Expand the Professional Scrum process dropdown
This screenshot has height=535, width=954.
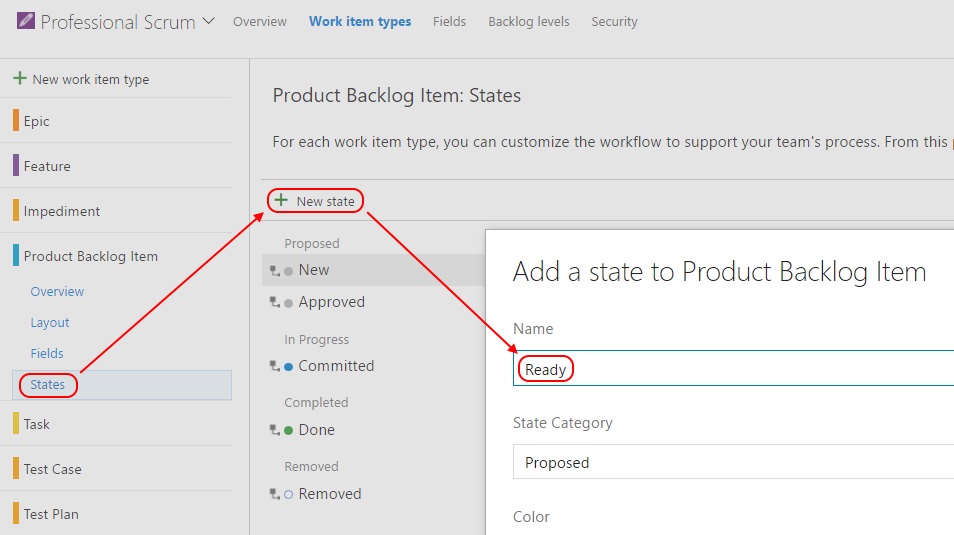208,21
